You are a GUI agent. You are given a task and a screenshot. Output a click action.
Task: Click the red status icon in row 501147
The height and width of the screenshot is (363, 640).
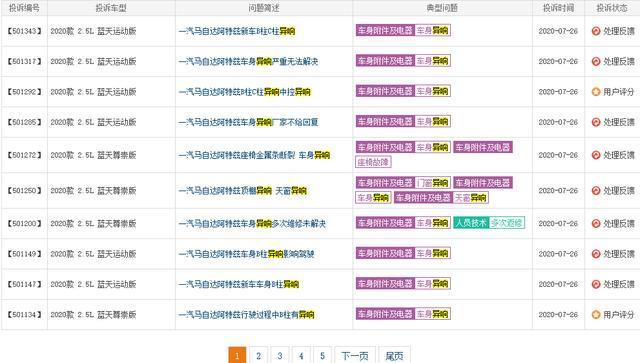(x=596, y=284)
